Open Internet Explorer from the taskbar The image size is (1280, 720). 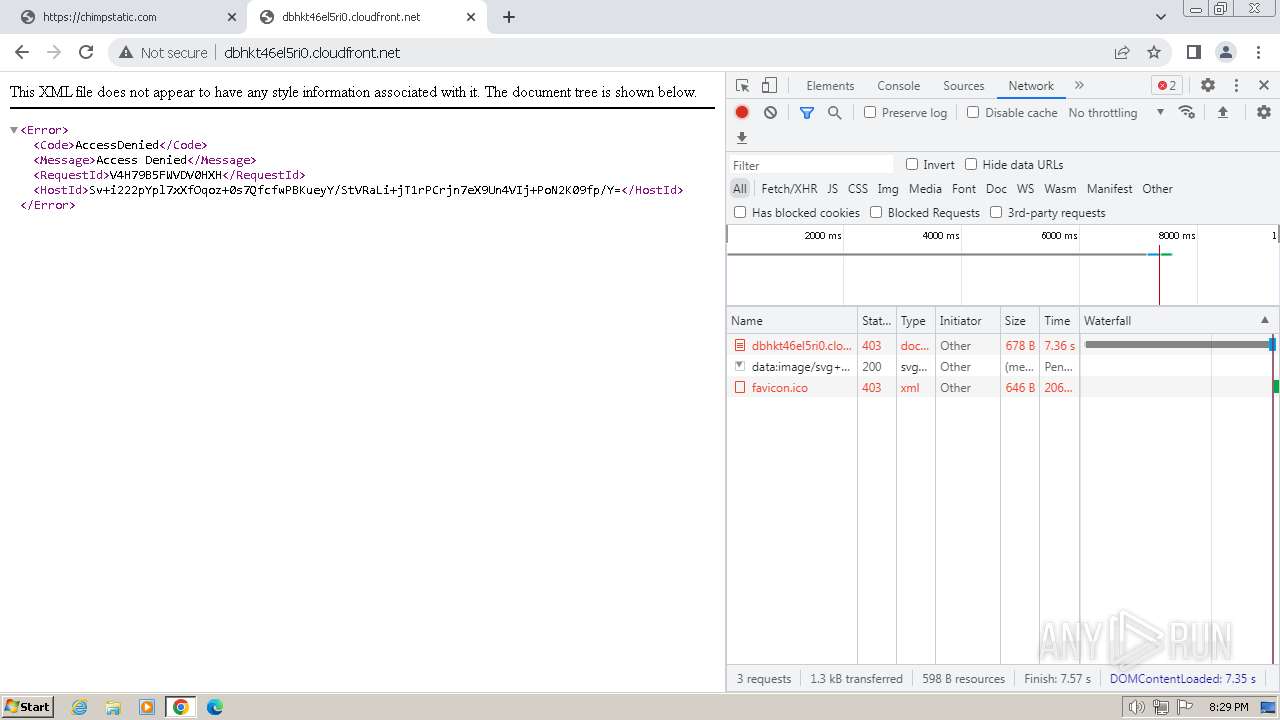pos(79,707)
